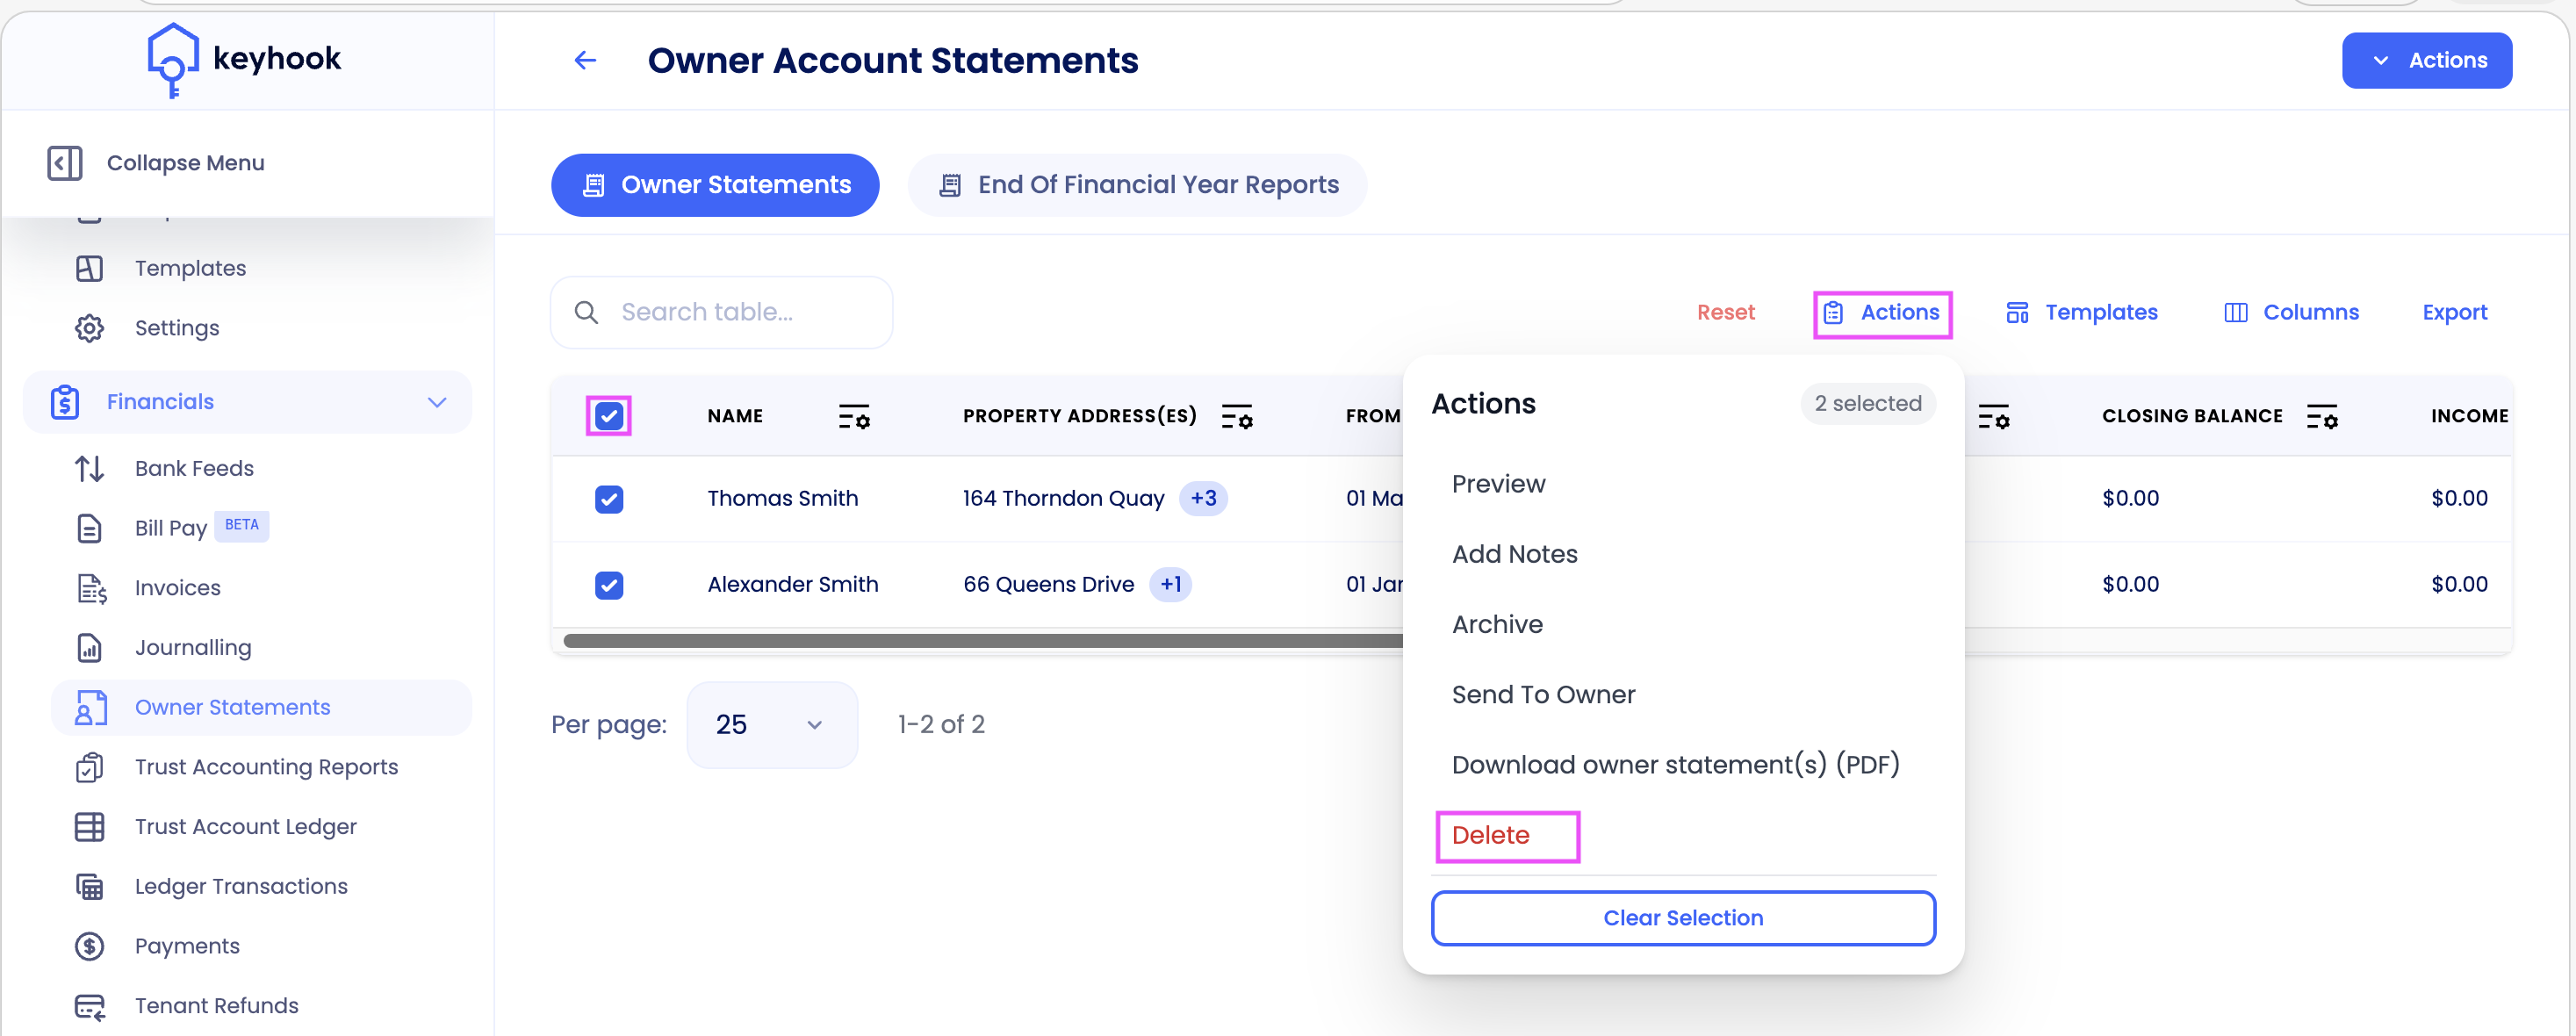Click the Invoices icon in sidebar

point(91,588)
